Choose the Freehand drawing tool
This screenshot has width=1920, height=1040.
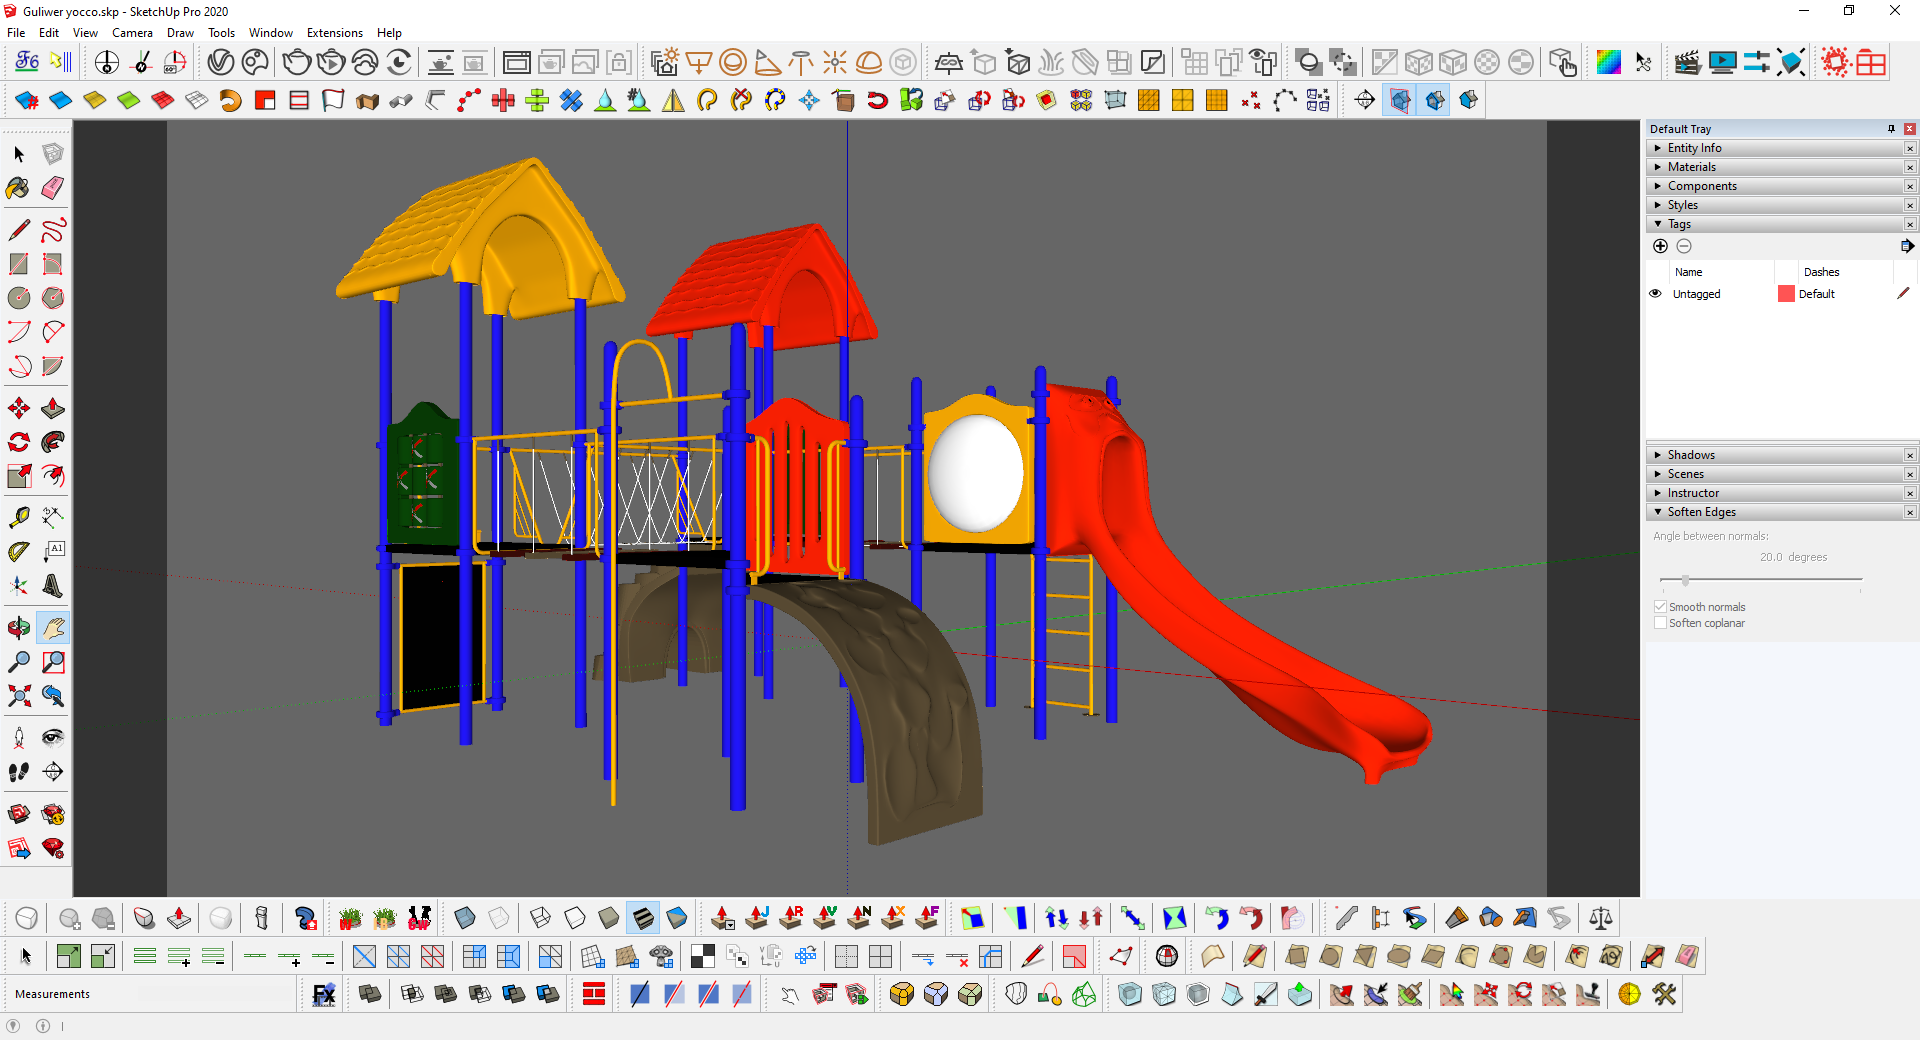click(x=53, y=230)
